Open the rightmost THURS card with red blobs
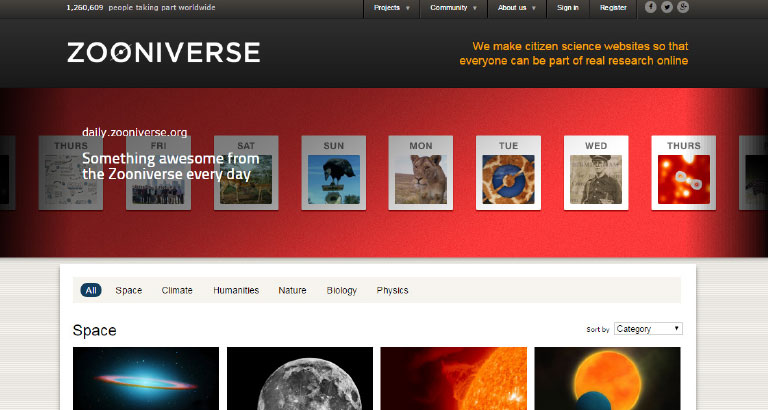Viewport: 768px width, 410px height. point(684,173)
